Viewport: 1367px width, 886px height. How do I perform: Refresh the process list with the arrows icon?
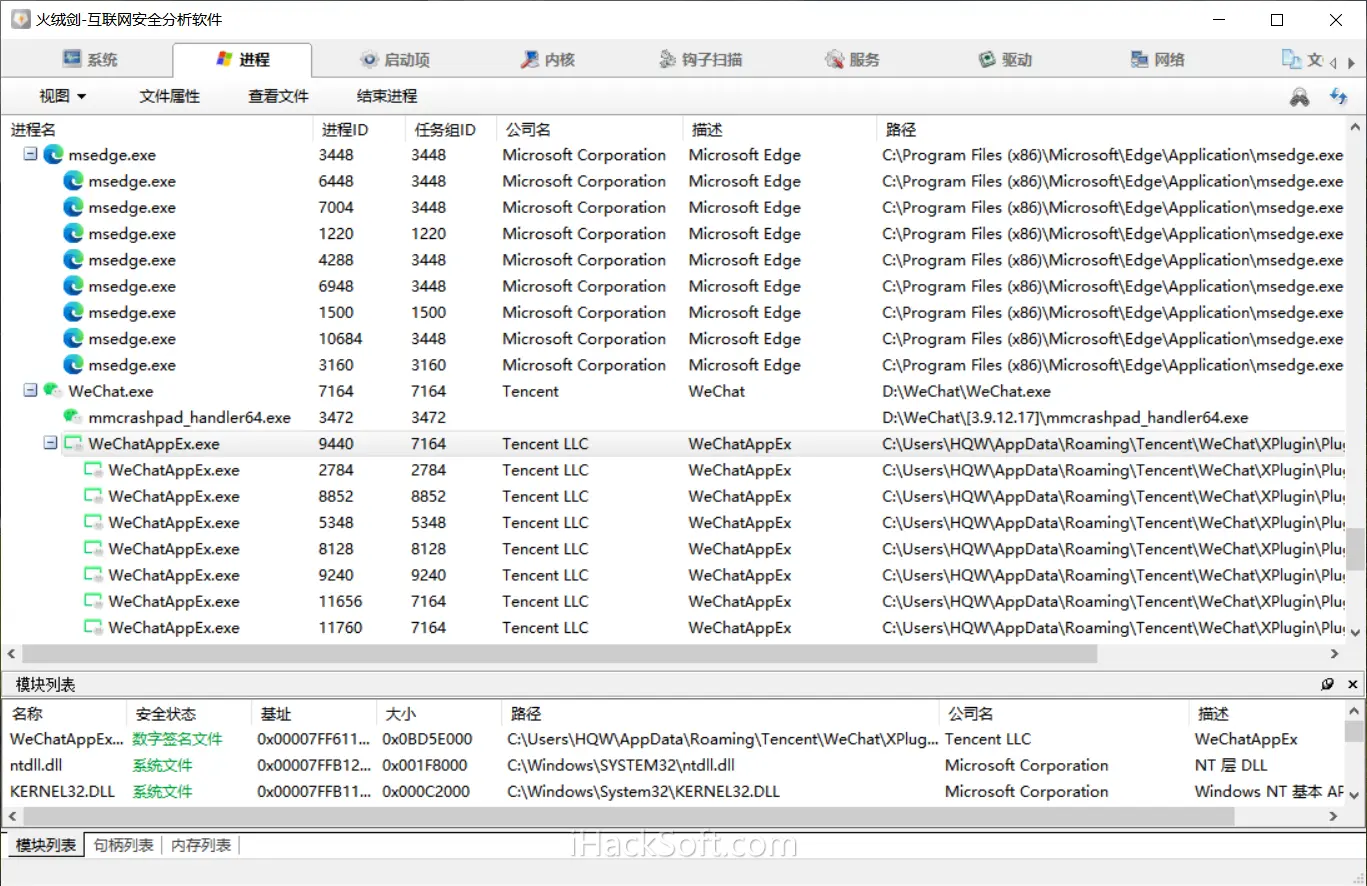coord(1338,97)
